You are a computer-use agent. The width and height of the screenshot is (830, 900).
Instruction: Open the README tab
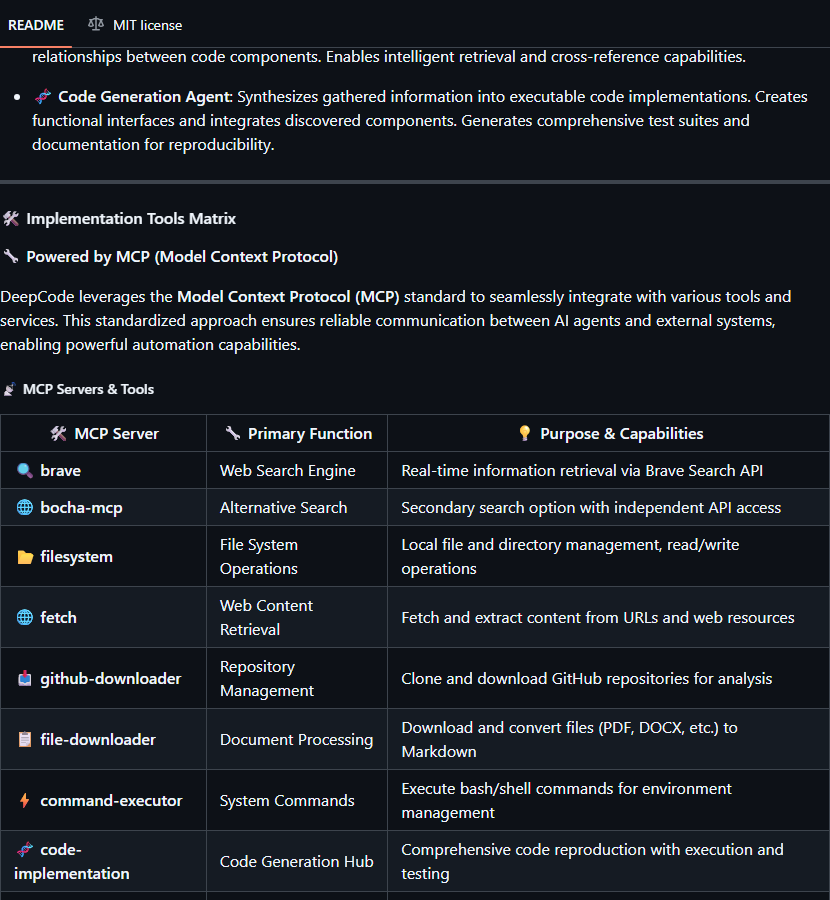point(36,25)
